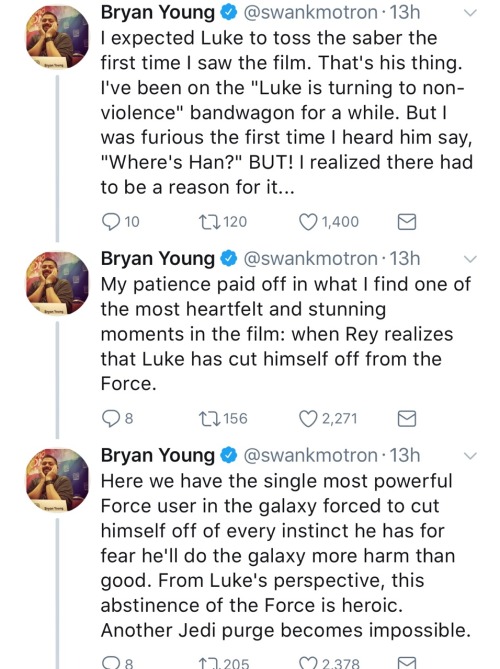Open the first tweet's dropdown chevron menu
This screenshot has width=500, height=669.
[469, 13]
